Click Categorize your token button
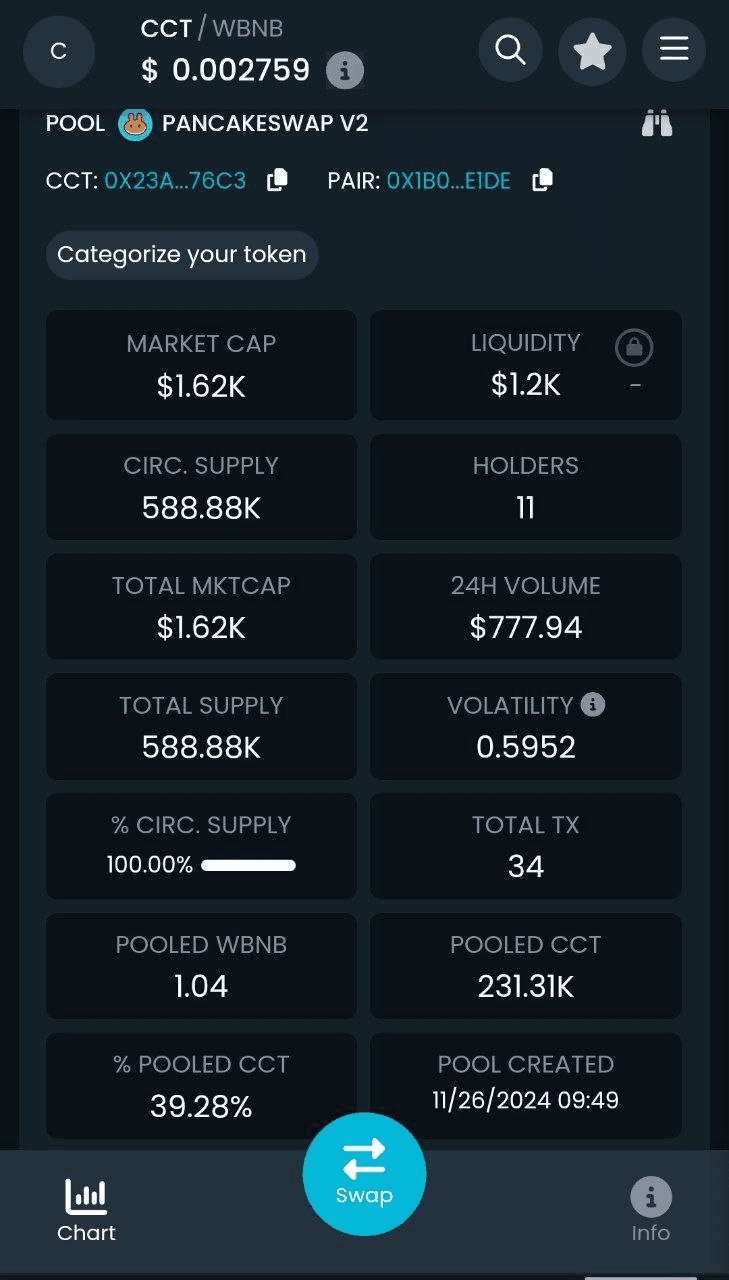 (182, 255)
